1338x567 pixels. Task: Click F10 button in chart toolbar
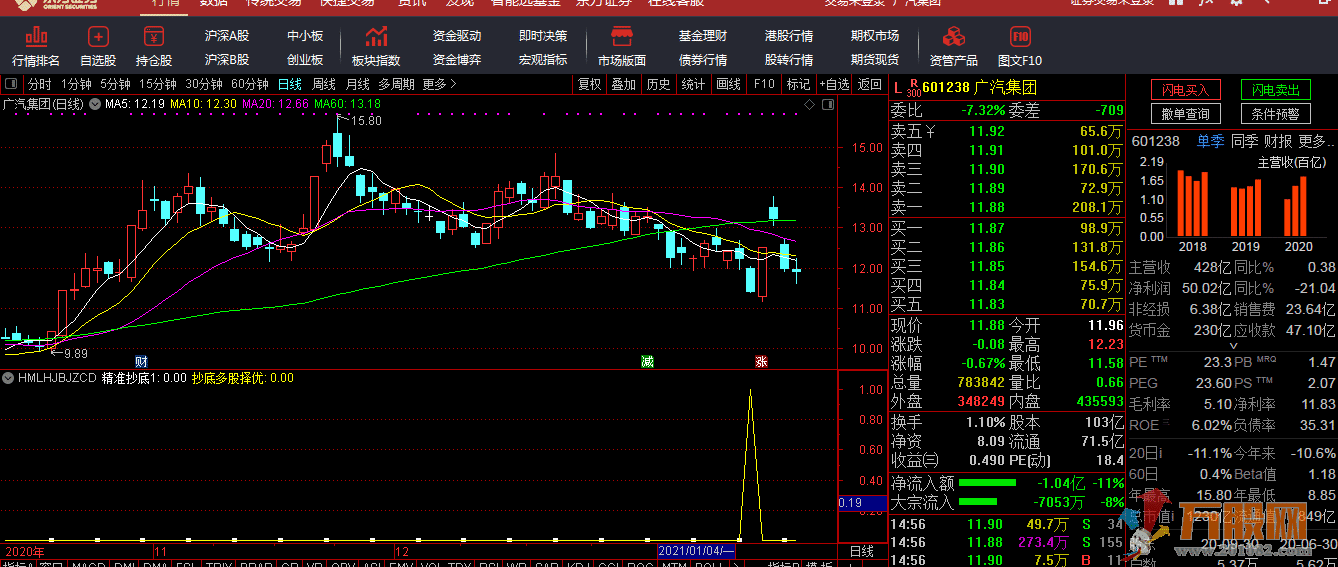[764, 84]
